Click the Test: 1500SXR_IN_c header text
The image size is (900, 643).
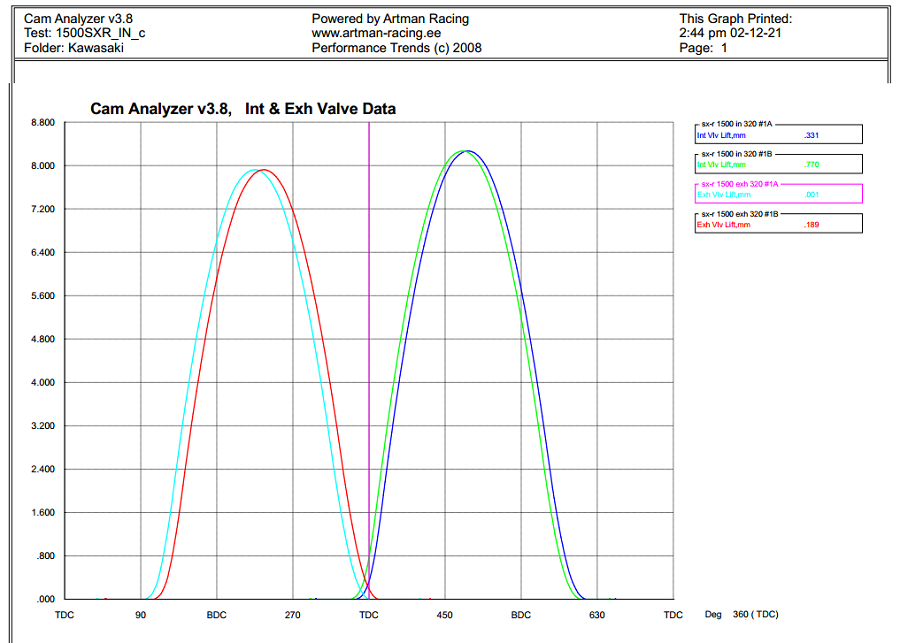pyautogui.click(x=77, y=33)
